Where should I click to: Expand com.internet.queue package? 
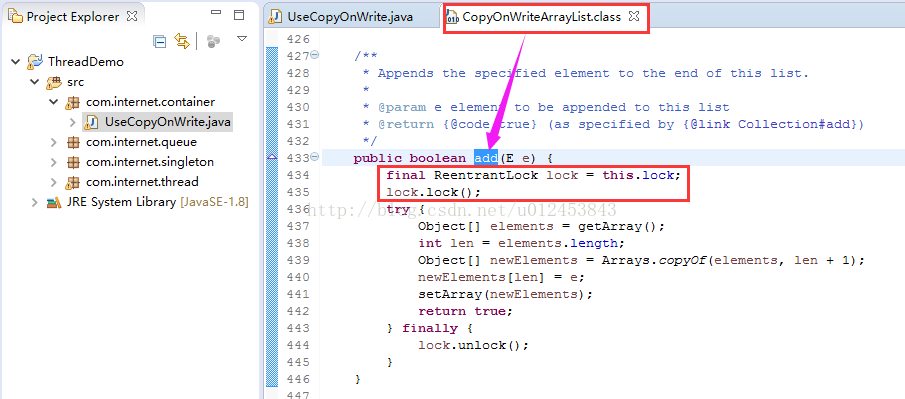[x=54, y=142]
